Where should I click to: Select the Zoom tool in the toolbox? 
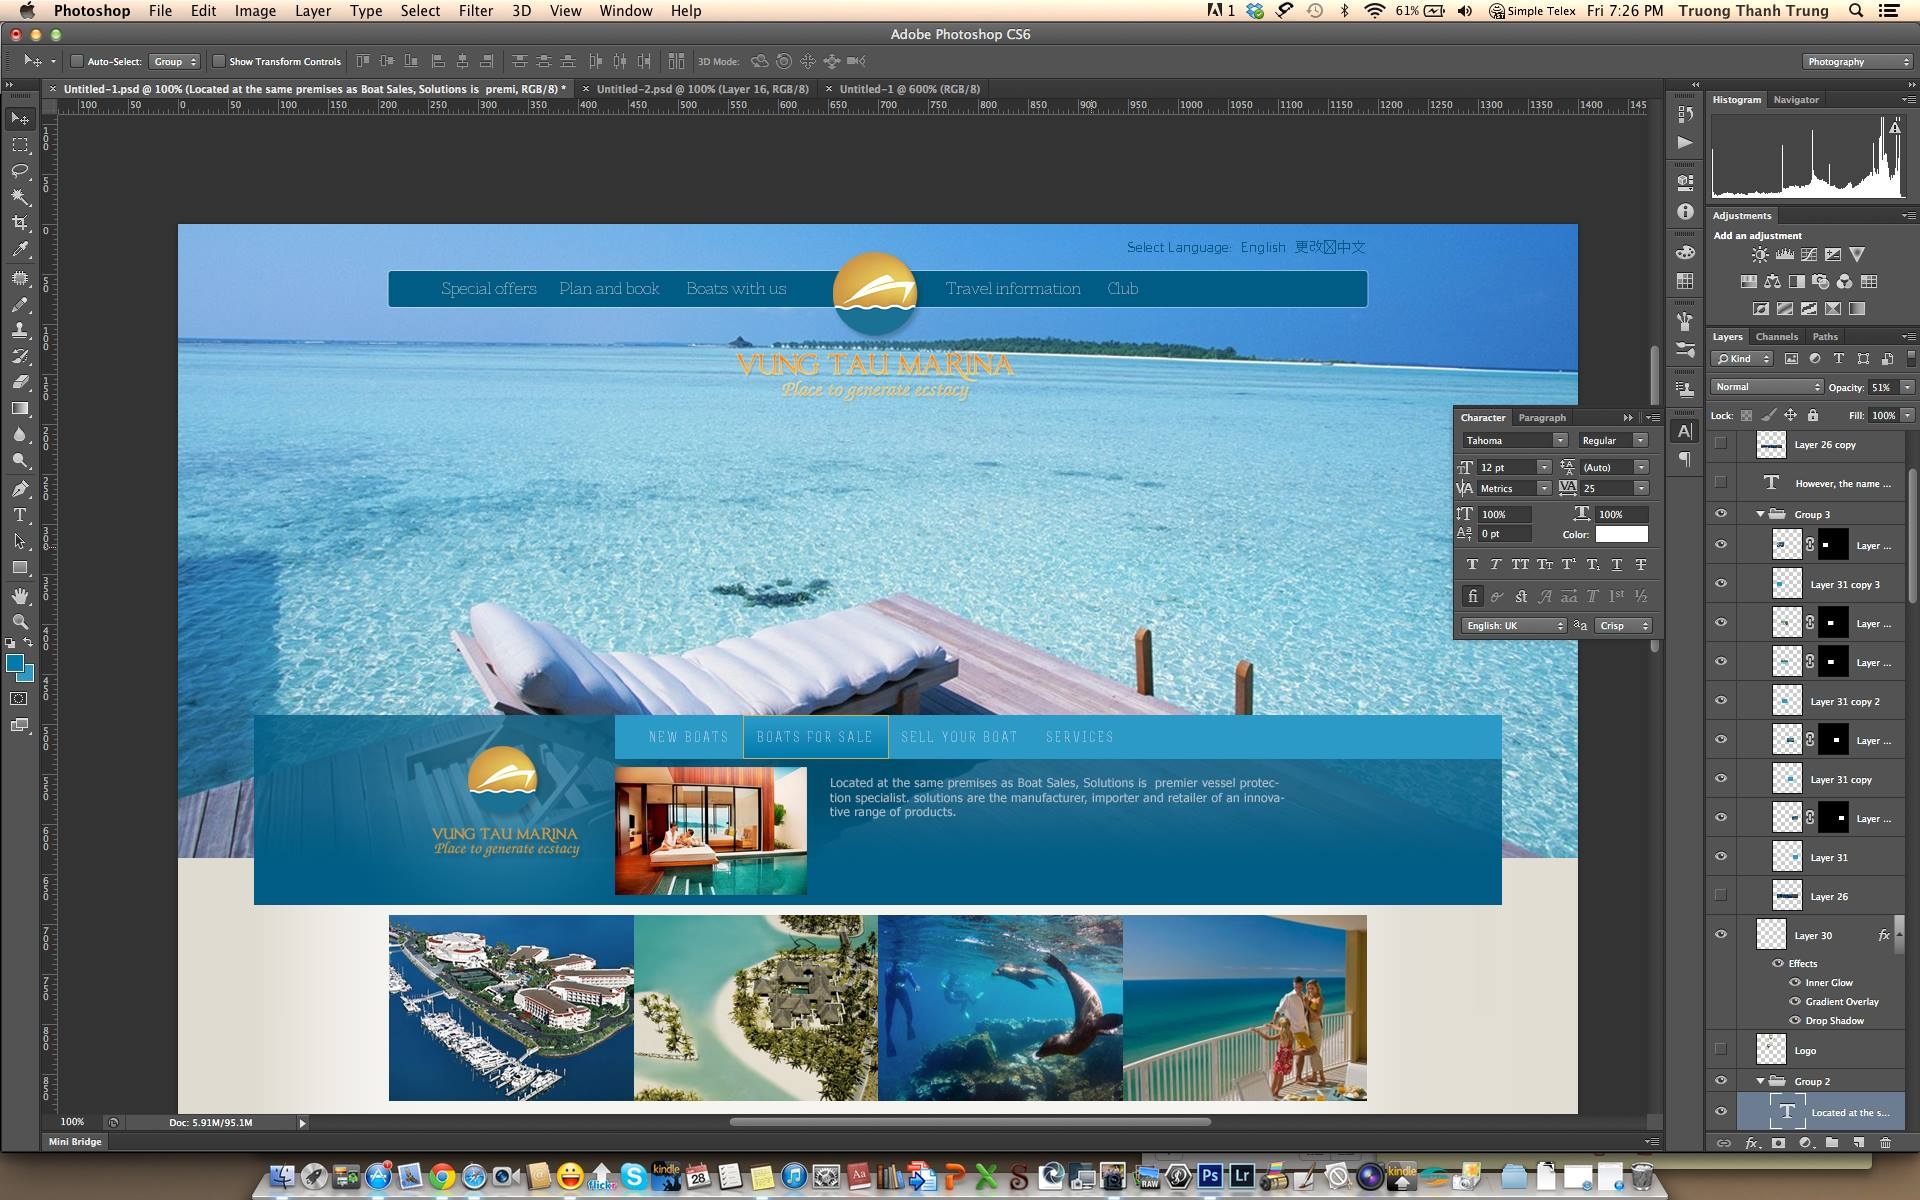tap(20, 622)
